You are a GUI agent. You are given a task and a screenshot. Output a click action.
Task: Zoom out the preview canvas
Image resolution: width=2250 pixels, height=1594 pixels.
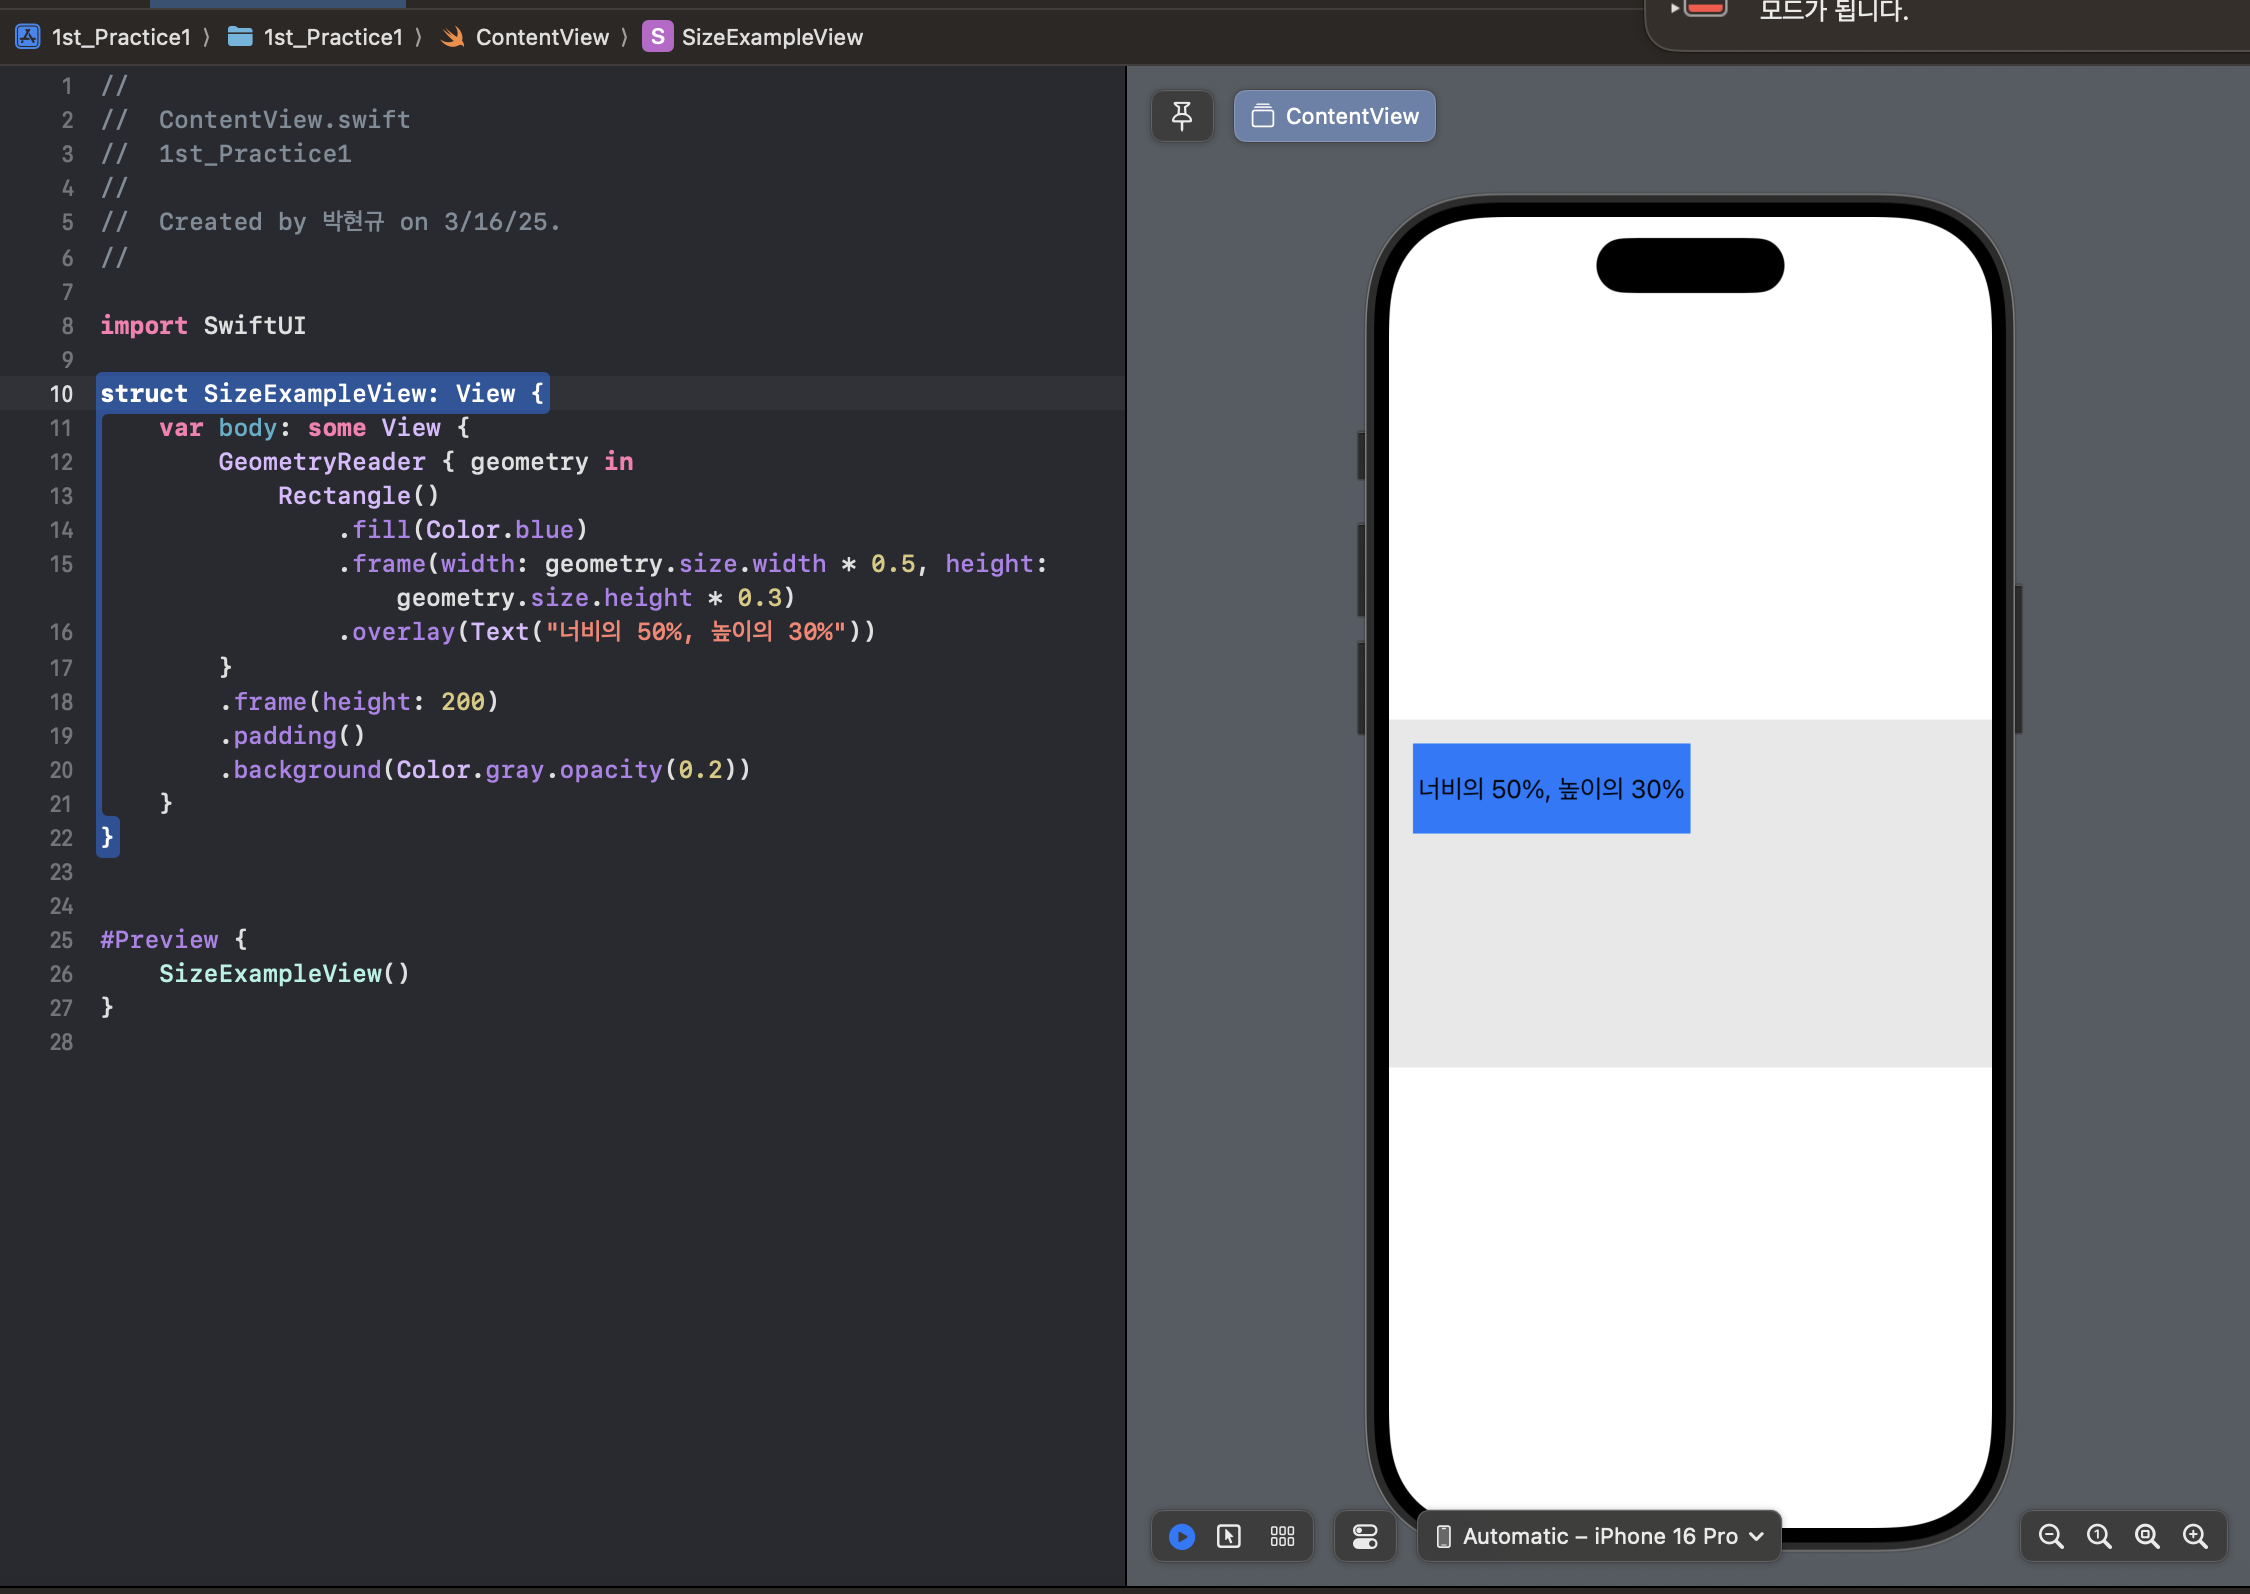tap(2050, 1536)
